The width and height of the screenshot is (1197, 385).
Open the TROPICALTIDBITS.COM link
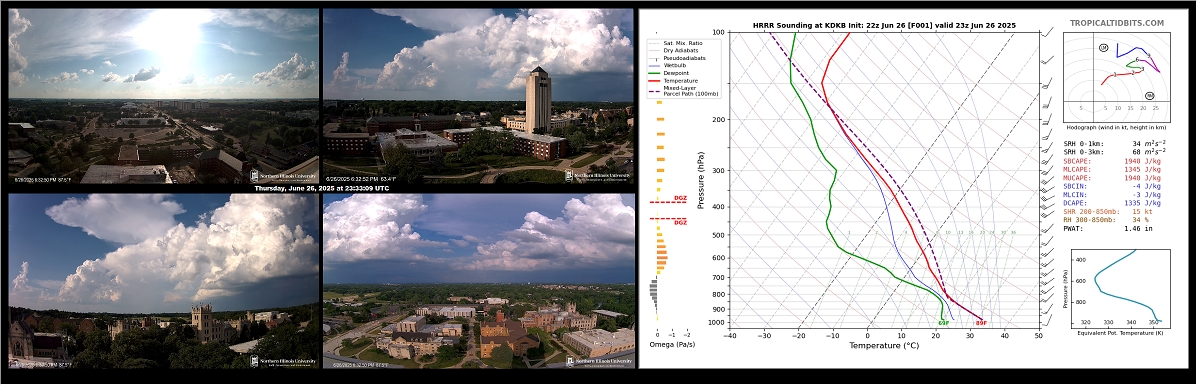(1117, 24)
